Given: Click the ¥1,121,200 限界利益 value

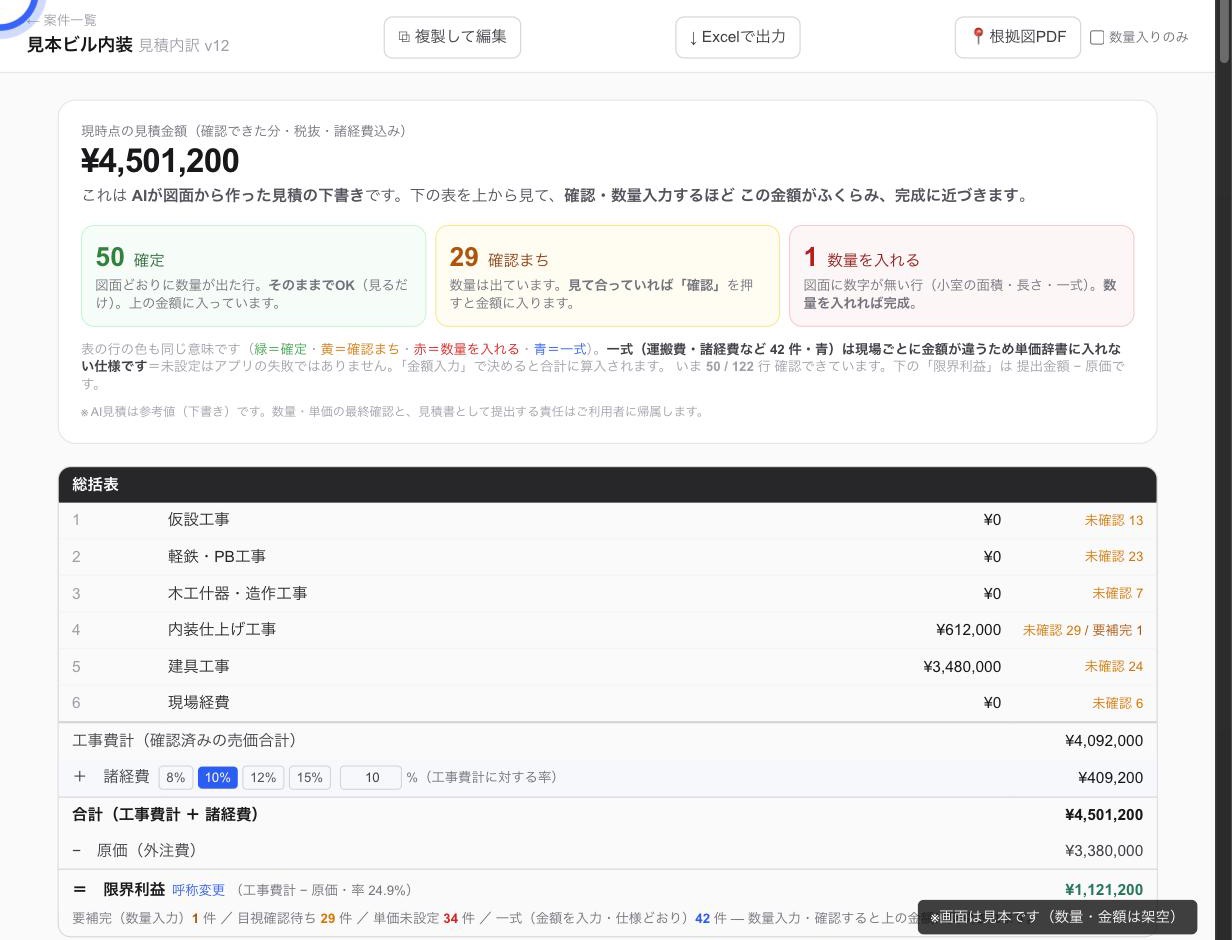Looking at the screenshot, I should click(1104, 890).
